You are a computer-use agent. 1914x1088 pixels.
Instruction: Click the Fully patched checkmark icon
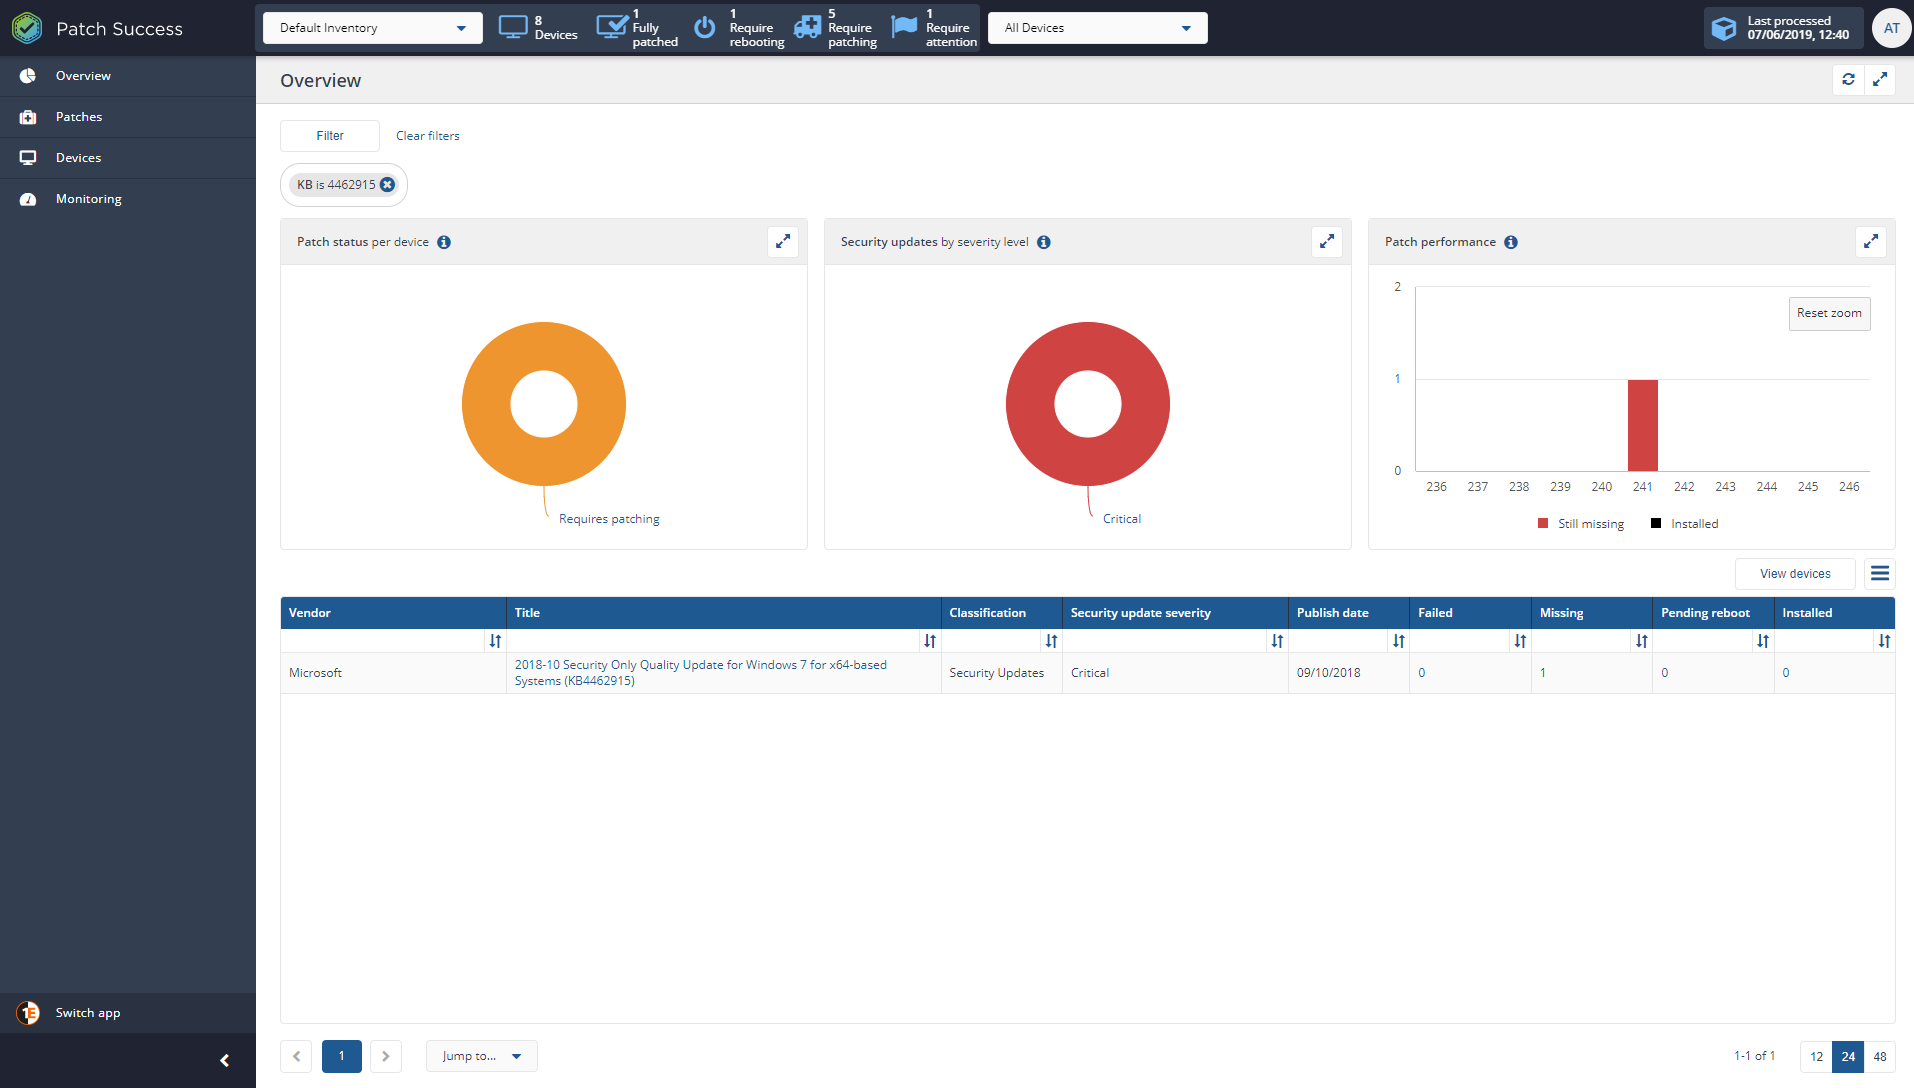[611, 27]
